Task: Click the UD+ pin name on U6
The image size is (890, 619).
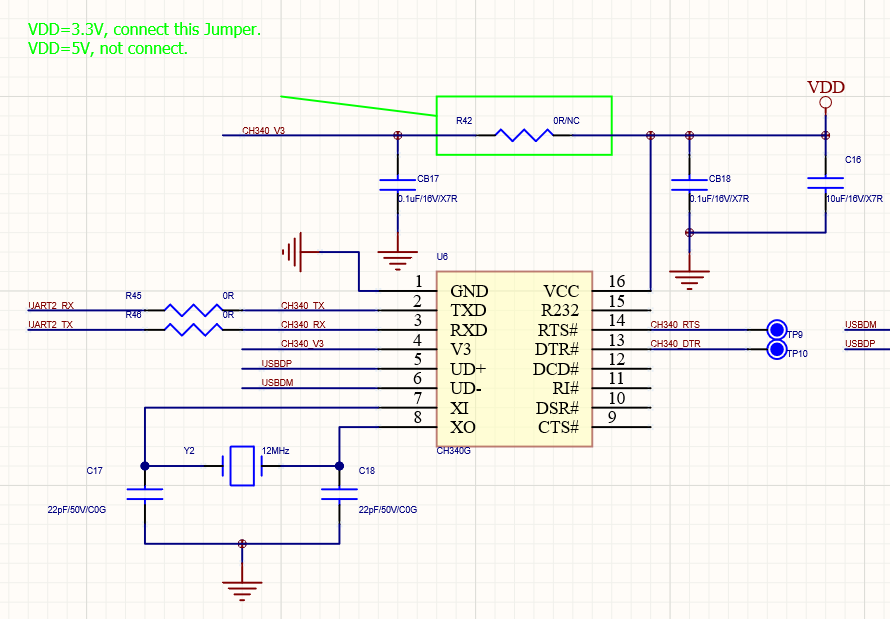Action: (468, 369)
